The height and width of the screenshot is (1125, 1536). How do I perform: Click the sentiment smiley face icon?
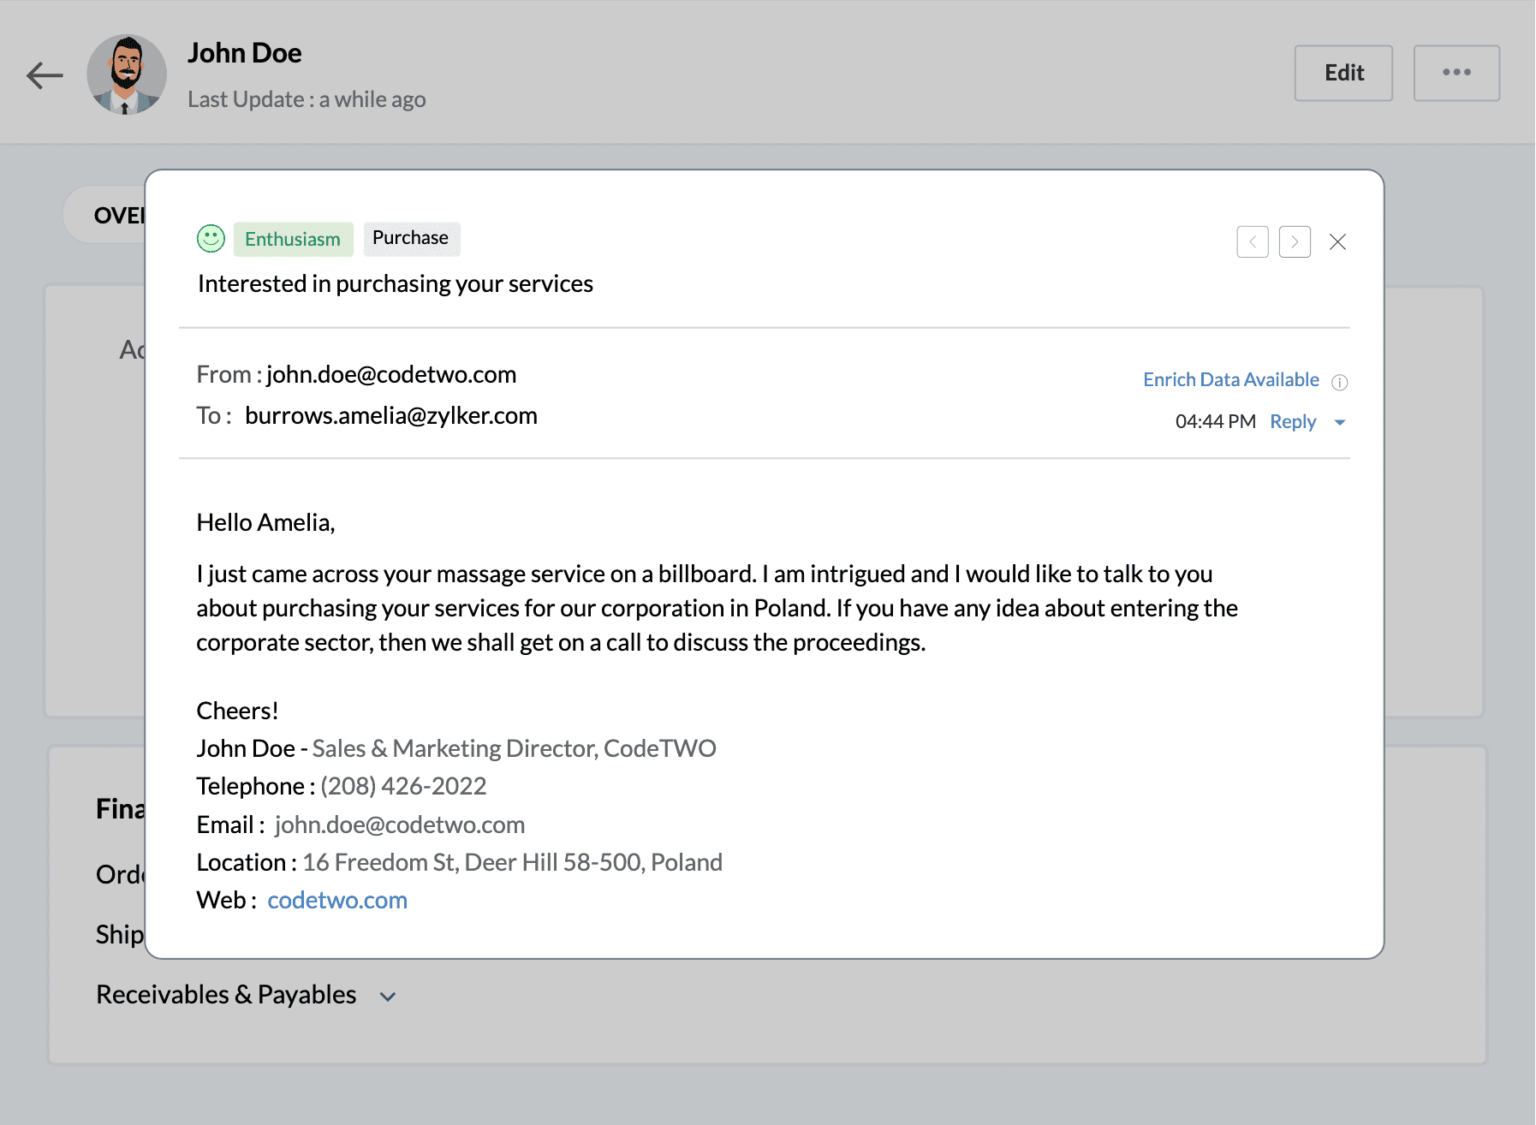[210, 239]
